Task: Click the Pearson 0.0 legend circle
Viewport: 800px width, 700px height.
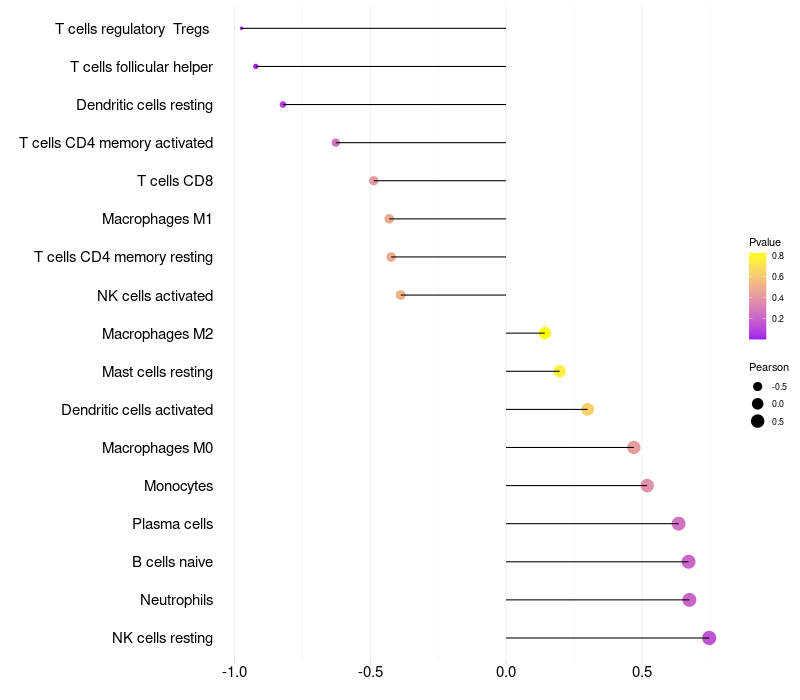Action: pyautogui.click(x=757, y=404)
